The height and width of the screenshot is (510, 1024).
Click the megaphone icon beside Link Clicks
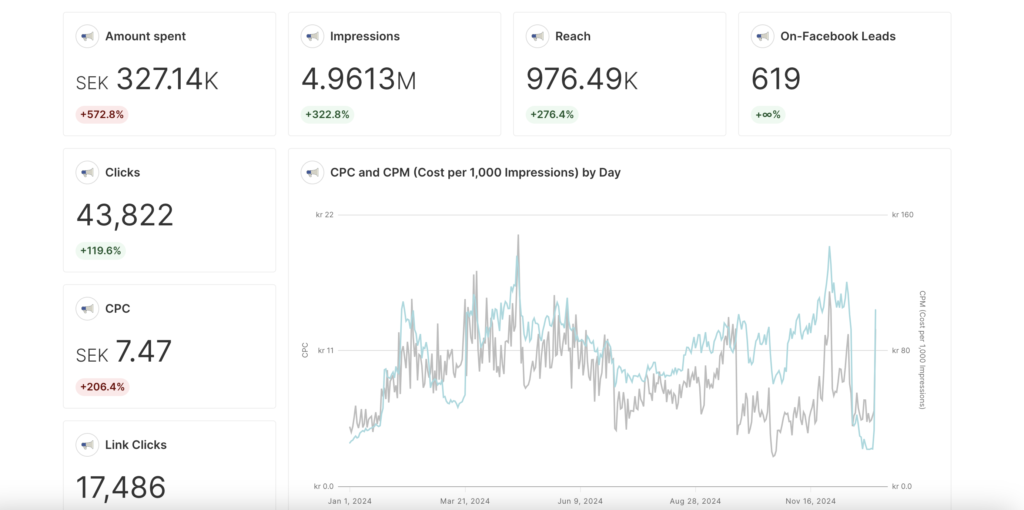click(88, 445)
